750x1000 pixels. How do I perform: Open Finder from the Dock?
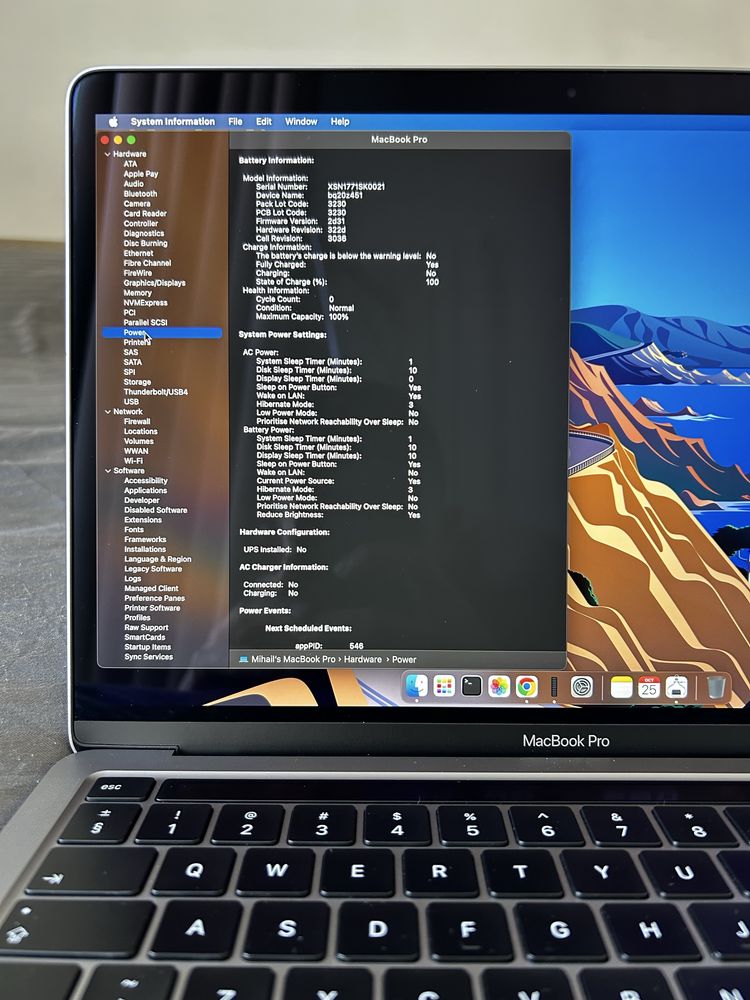point(416,686)
